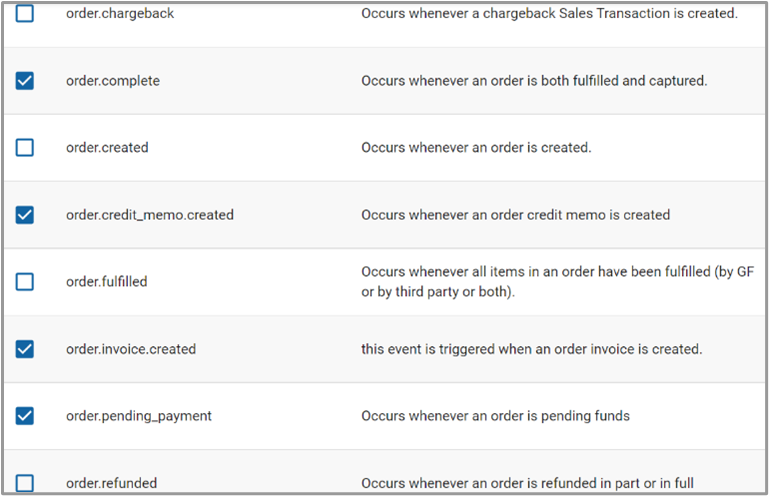Select the order.pending_payment event name
The height and width of the screenshot is (496, 769).
tap(139, 416)
